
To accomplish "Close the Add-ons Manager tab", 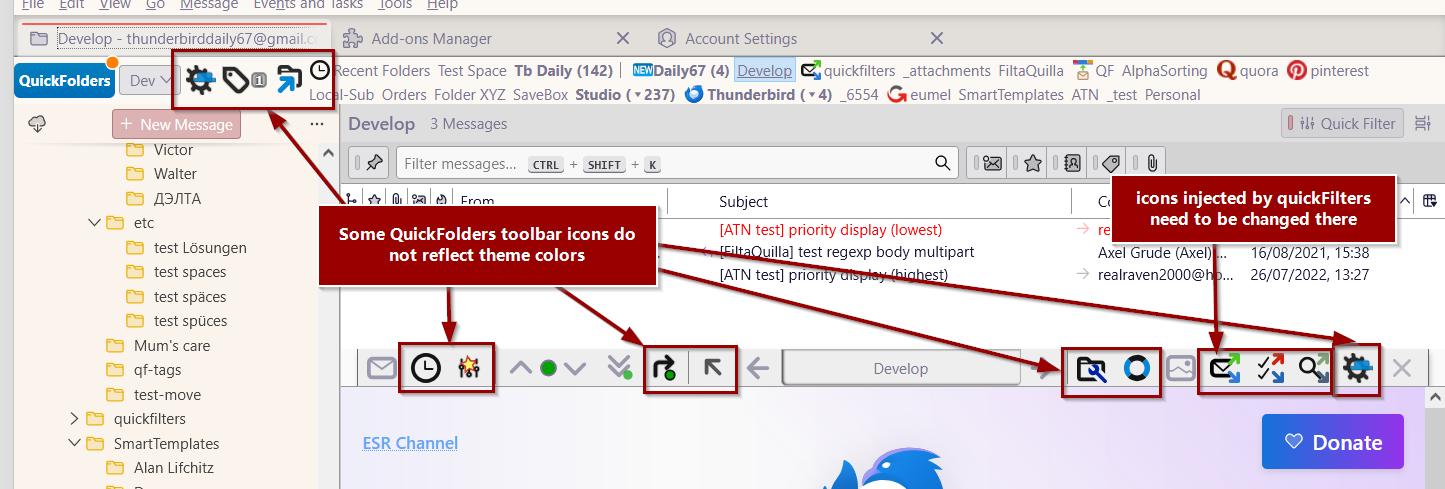I will (x=622, y=39).
